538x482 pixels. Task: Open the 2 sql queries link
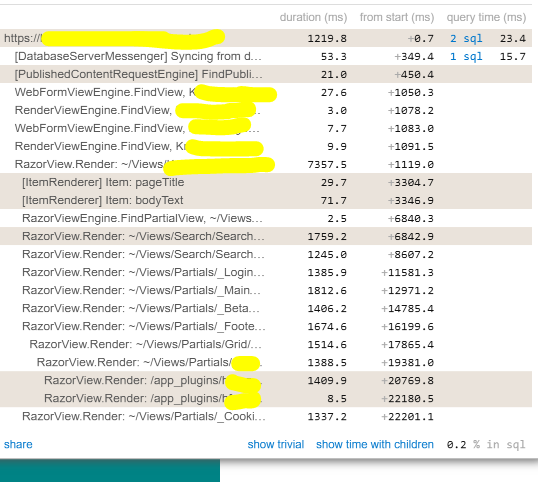466,38
